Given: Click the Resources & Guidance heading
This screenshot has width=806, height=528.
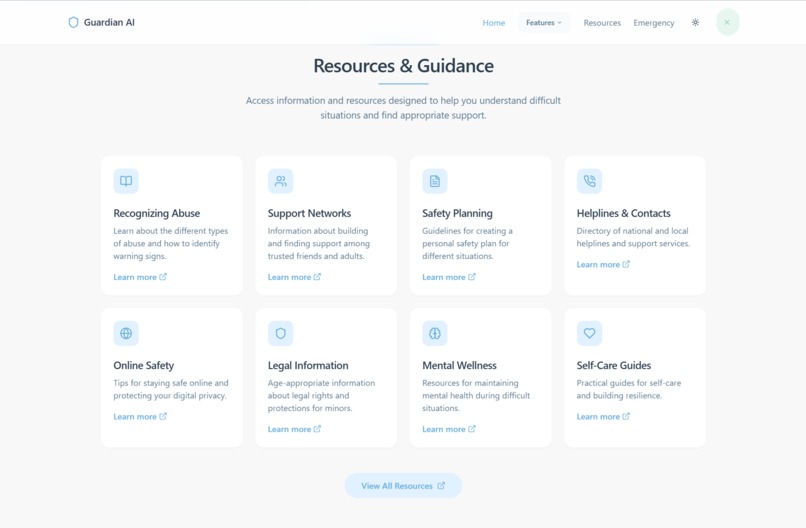Looking at the screenshot, I should pyautogui.click(x=404, y=66).
